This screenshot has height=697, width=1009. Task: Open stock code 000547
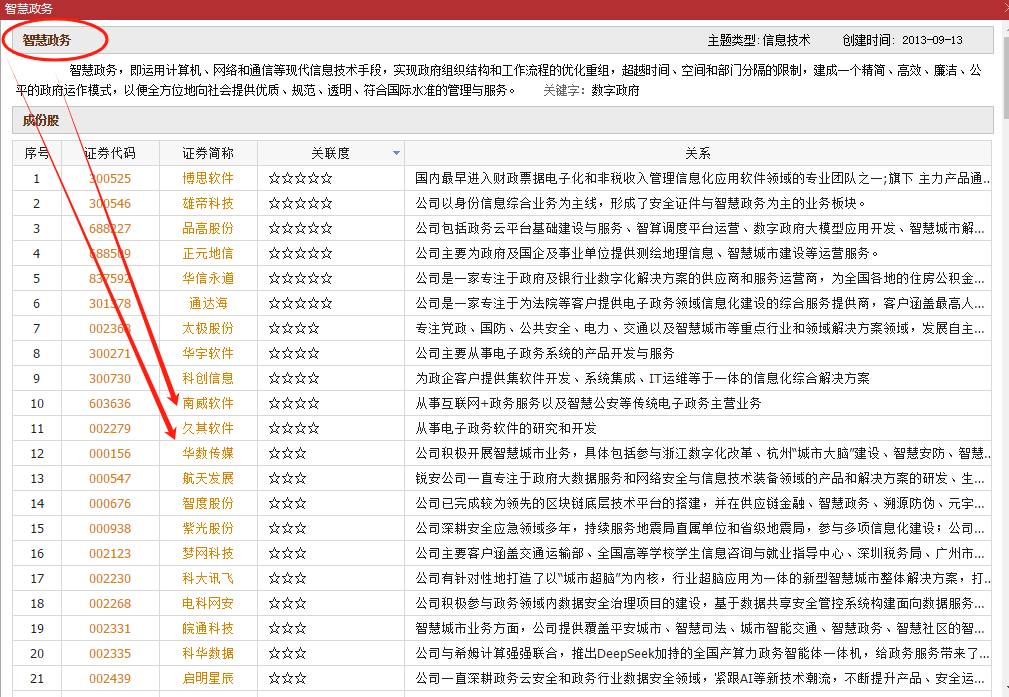point(110,479)
